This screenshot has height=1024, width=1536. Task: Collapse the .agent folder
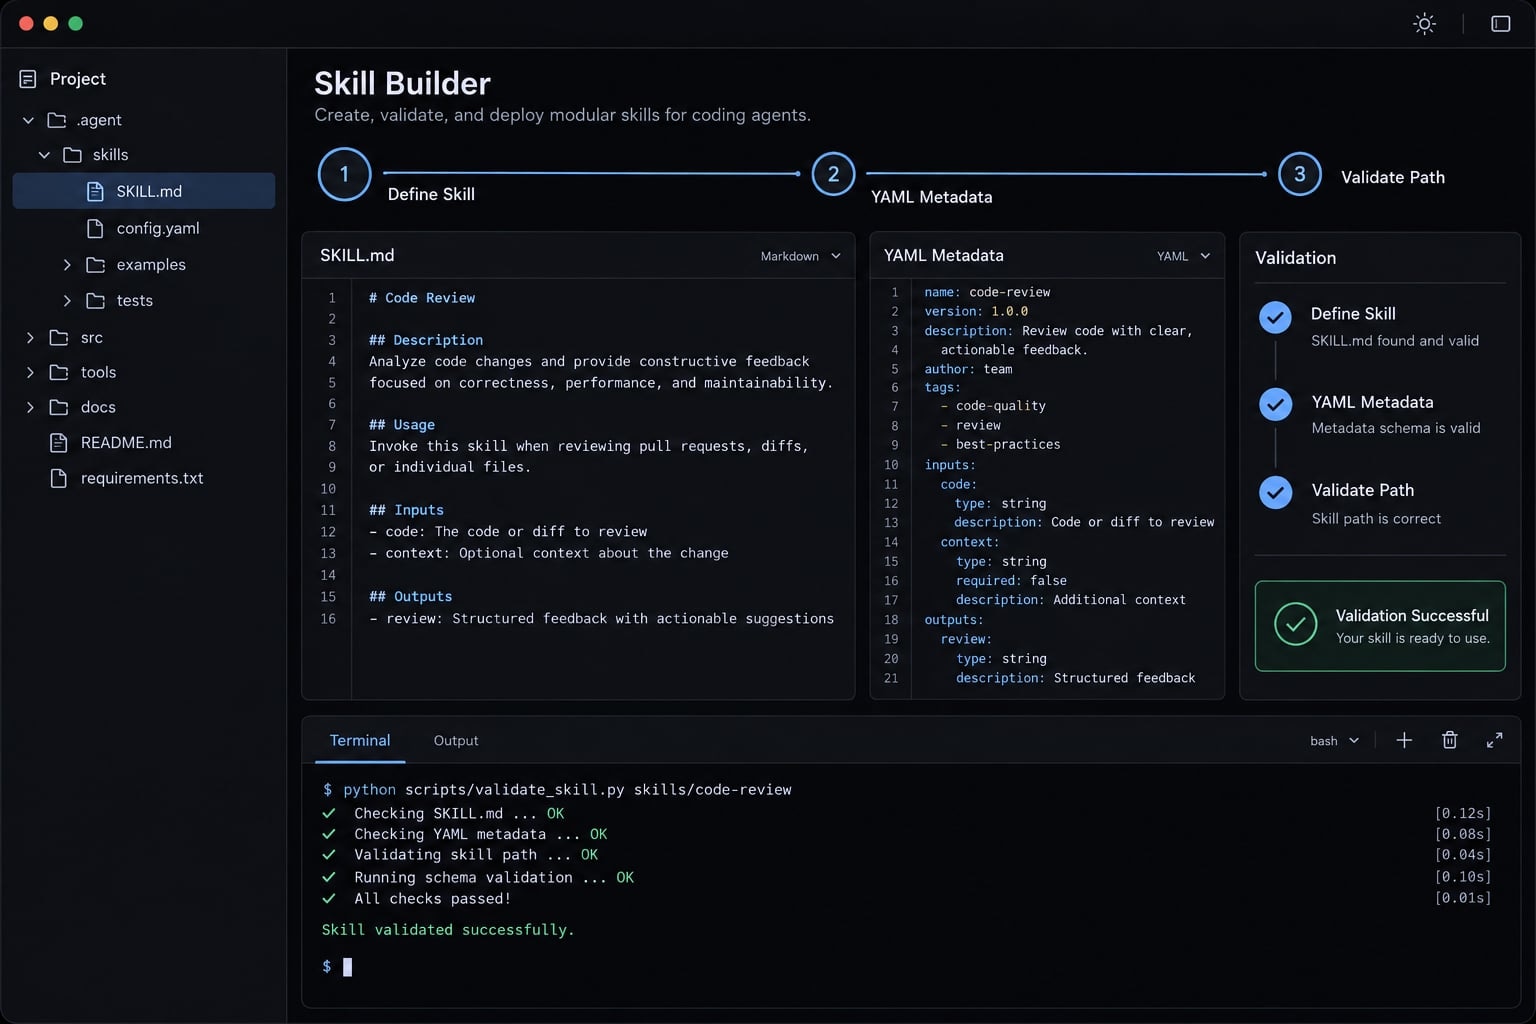tap(28, 120)
